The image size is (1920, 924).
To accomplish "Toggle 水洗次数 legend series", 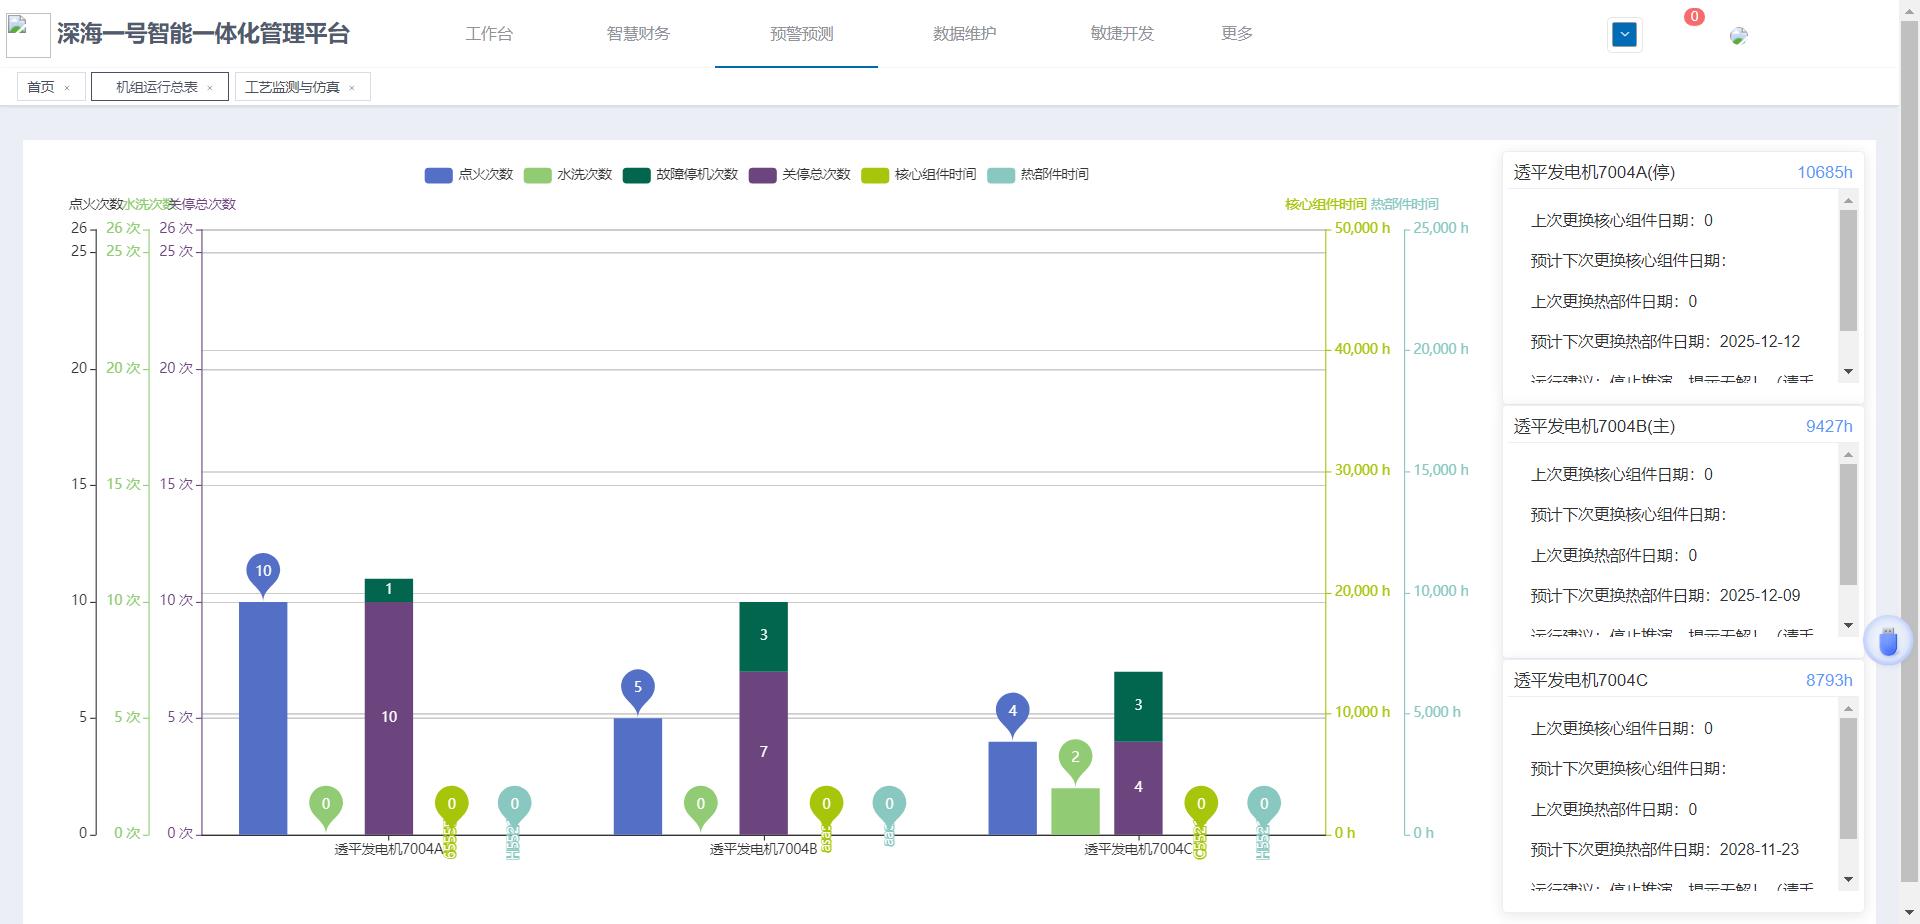I will click(x=568, y=175).
